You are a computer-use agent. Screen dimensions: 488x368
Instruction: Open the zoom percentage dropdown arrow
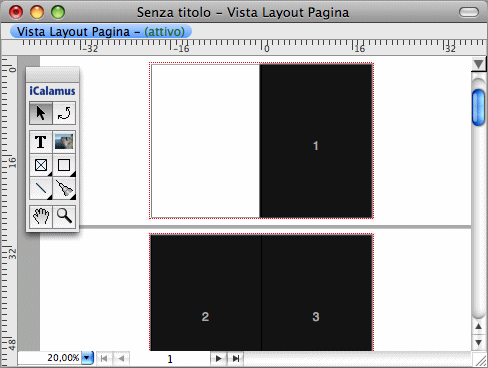click(x=87, y=358)
